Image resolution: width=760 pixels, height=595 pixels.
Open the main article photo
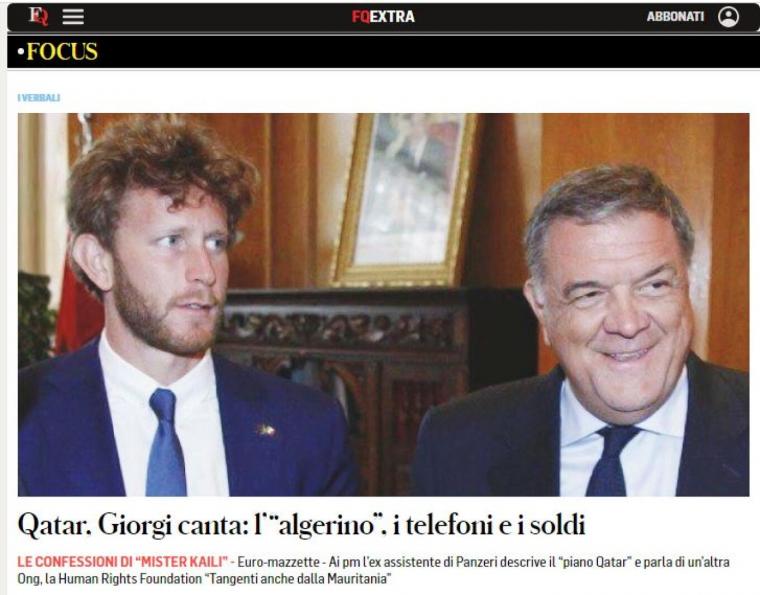coord(383,304)
